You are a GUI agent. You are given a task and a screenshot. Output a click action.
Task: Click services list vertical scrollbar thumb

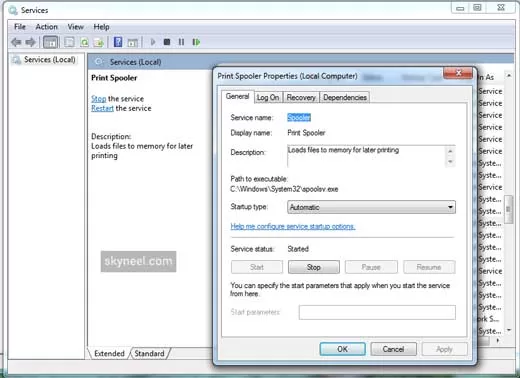click(508, 209)
